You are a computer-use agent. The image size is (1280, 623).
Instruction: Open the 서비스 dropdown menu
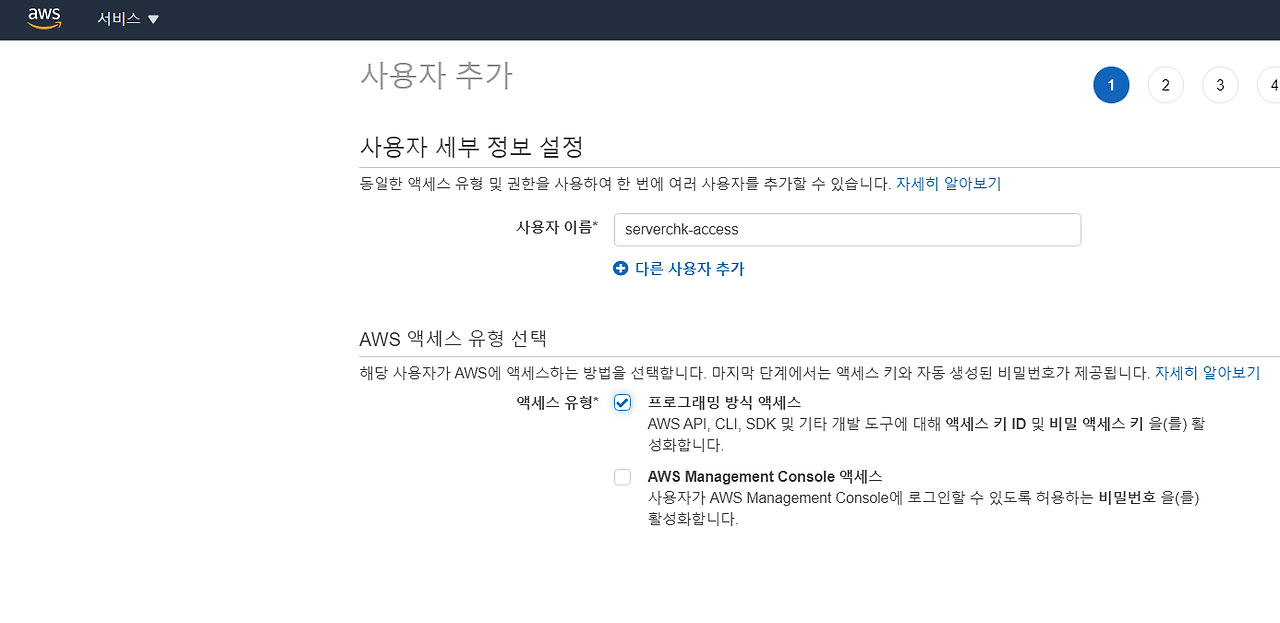pyautogui.click(x=128, y=19)
